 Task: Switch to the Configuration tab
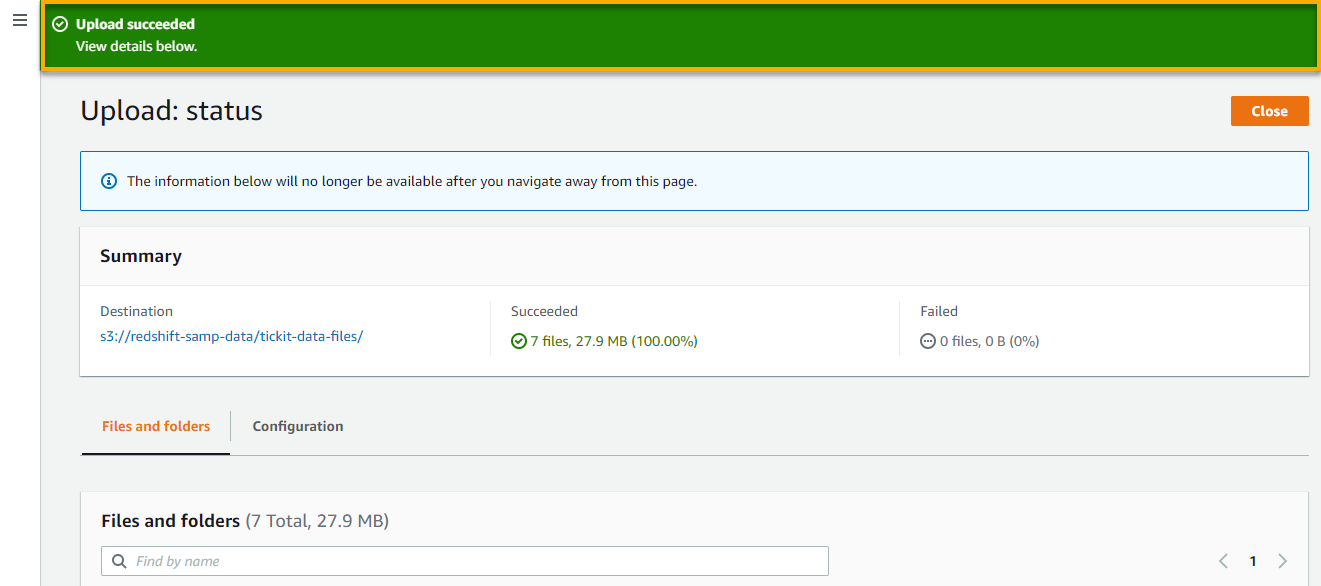coord(298,426)
